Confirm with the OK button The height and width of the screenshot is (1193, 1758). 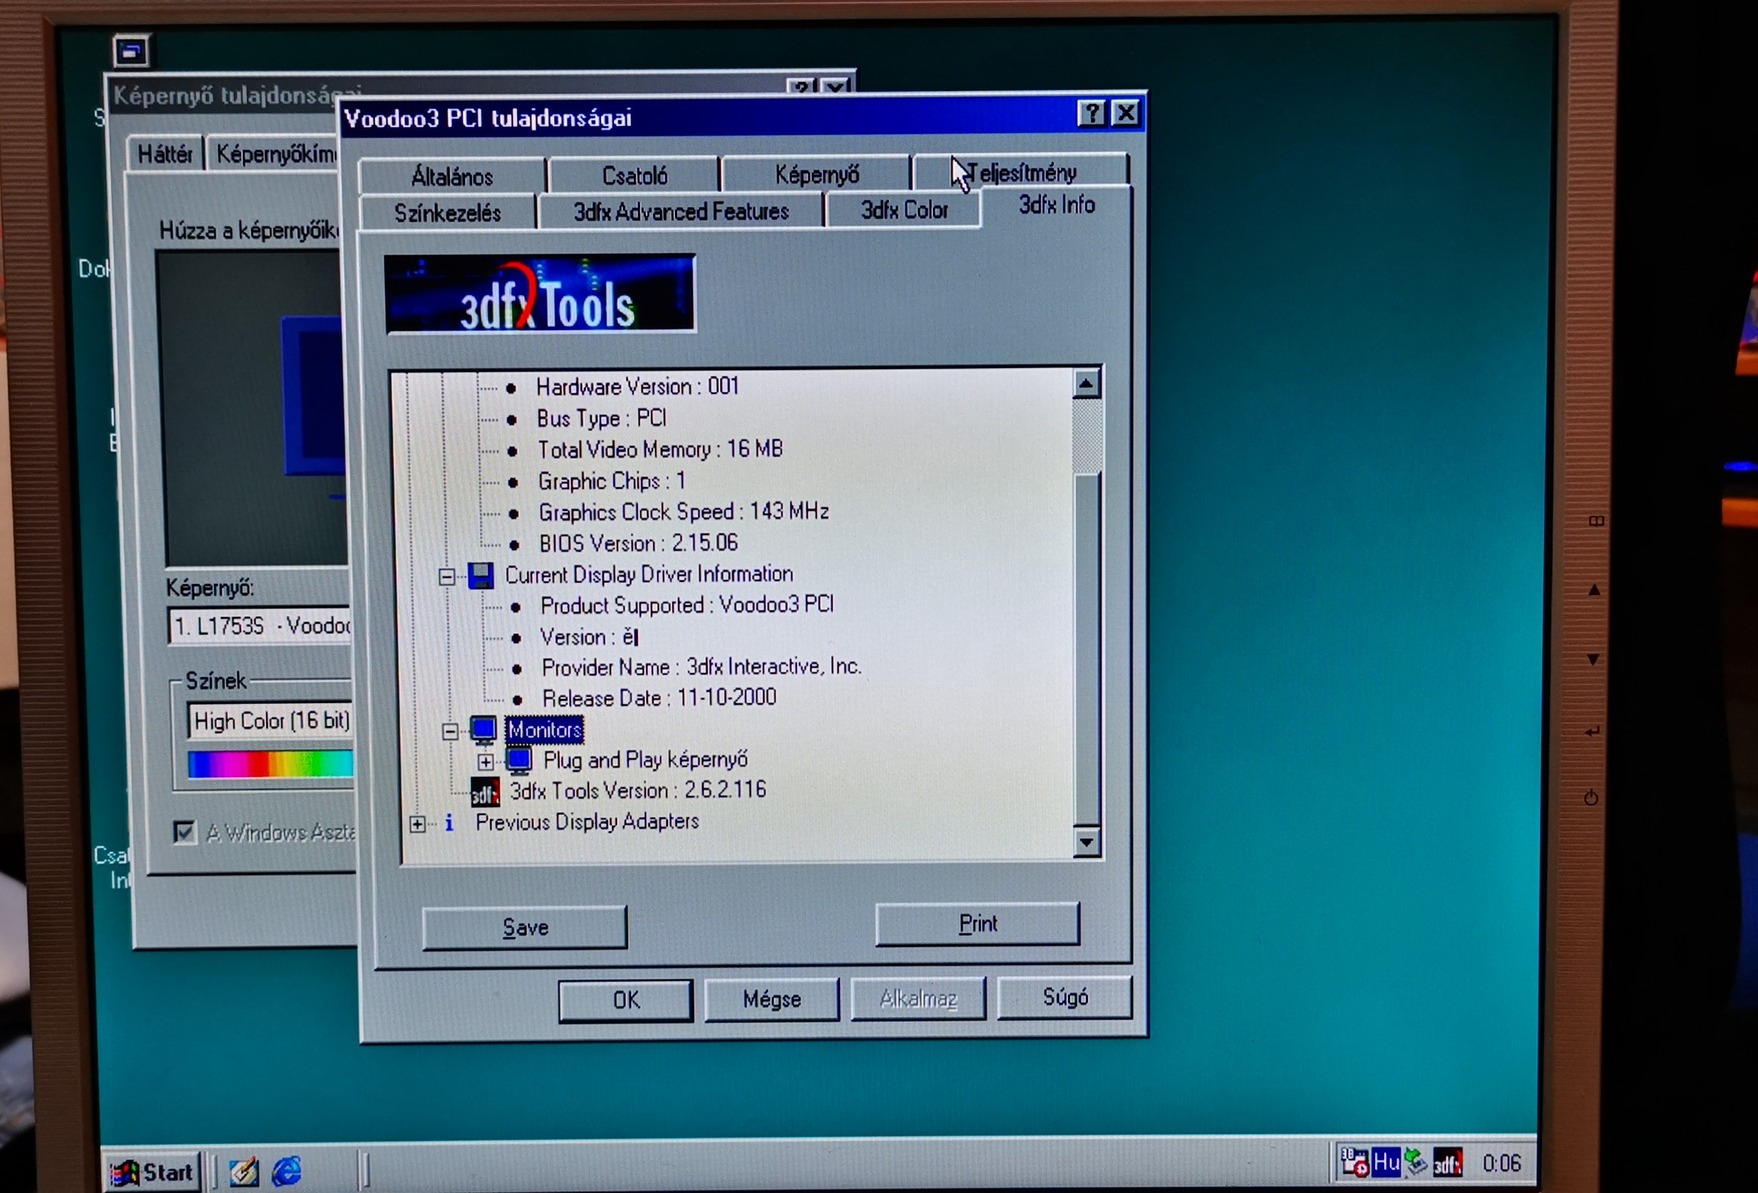pyautogui.click(x=625, y=1000)
